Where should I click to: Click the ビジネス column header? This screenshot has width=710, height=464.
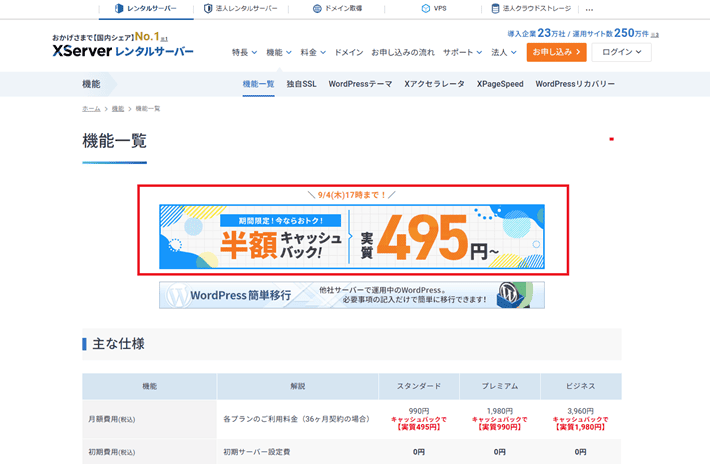580,386
